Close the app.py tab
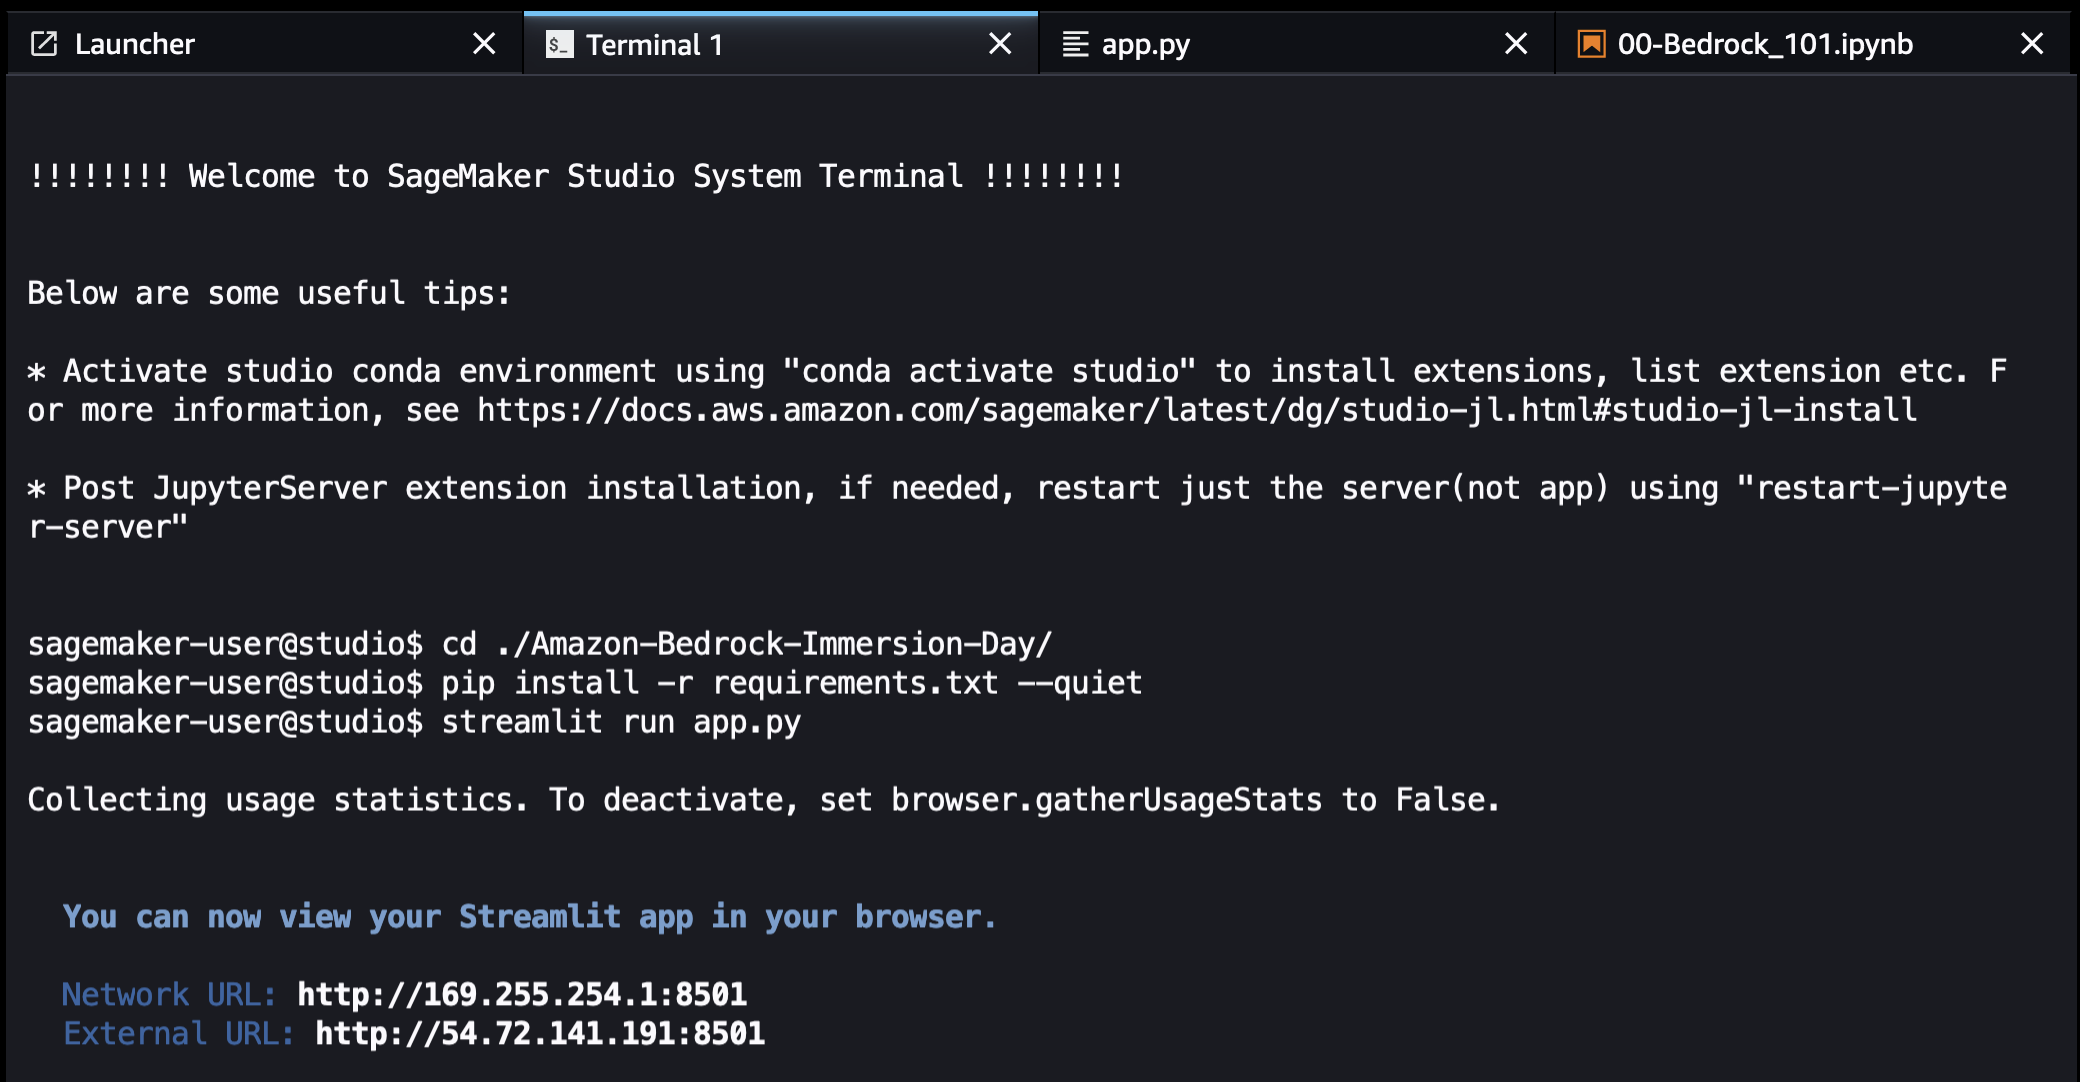2080x1082 pixels. click(1516, 44)
